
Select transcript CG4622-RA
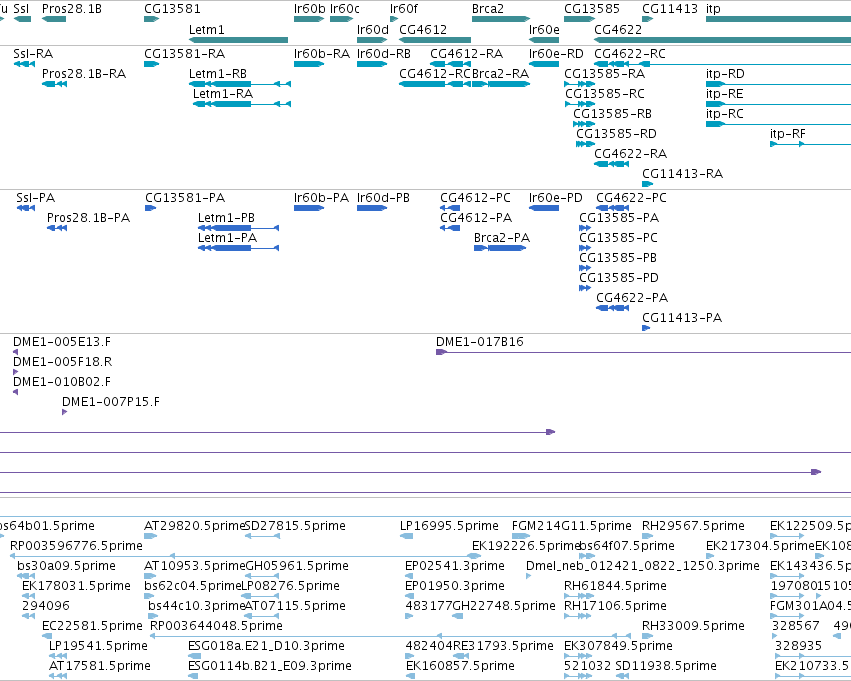(x=631, y=154)
